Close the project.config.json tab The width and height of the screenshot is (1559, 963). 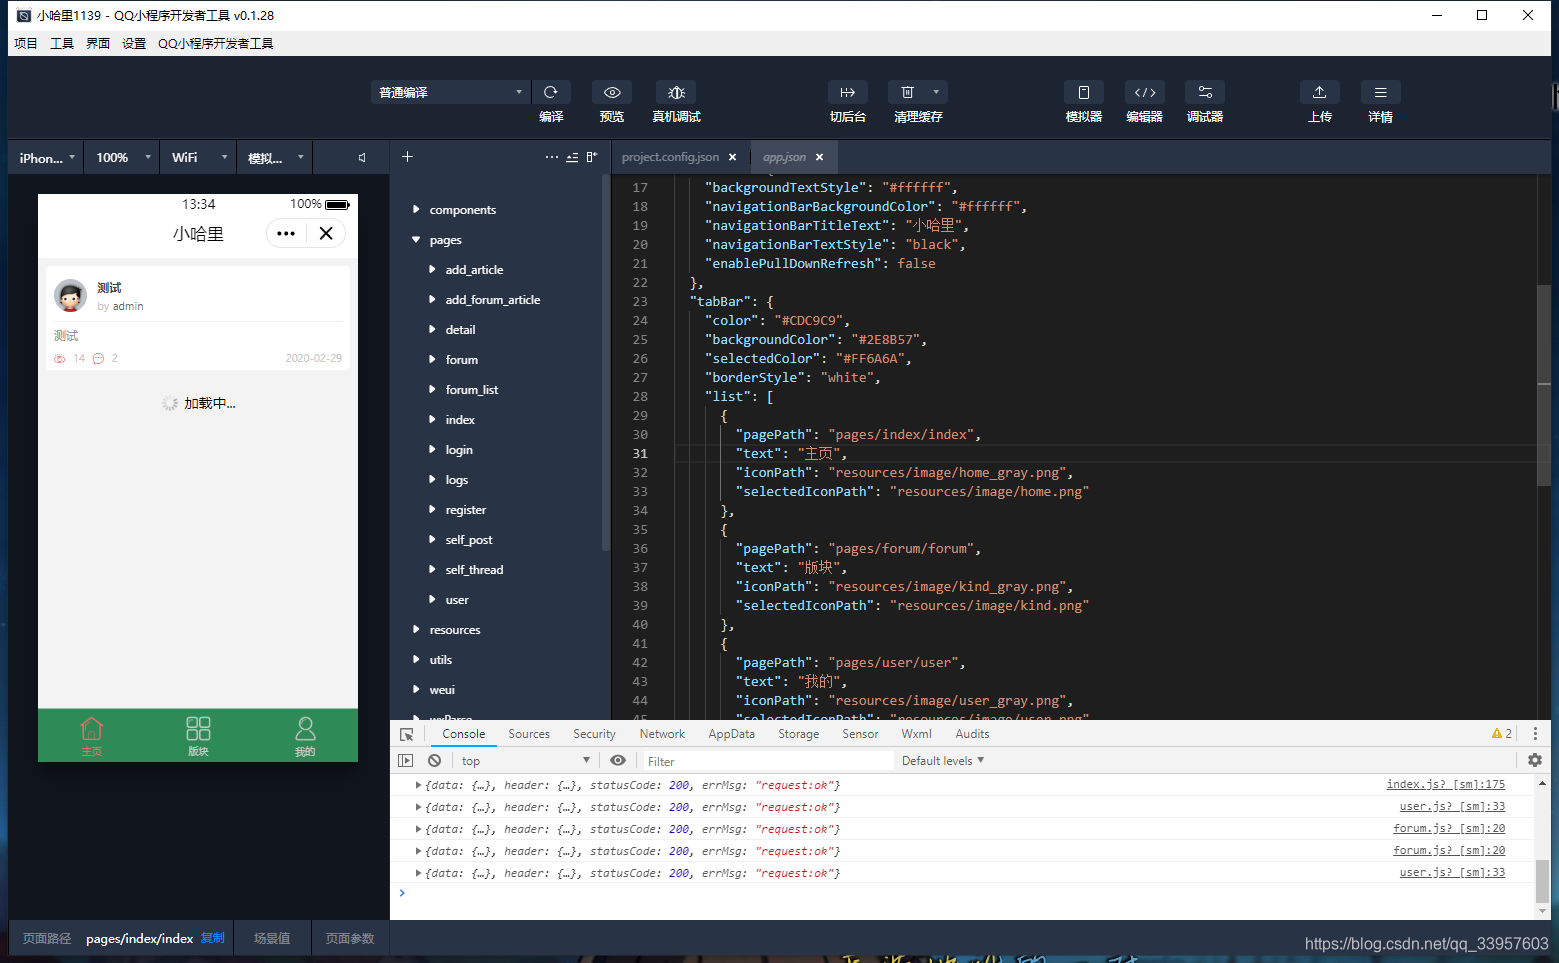coord(732,157)
